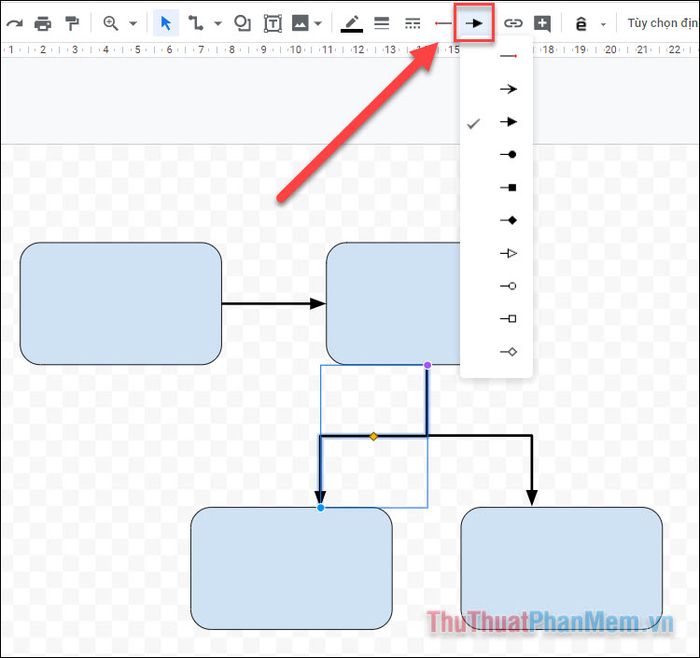Open the line color pencil picker

tap(352, 24)
